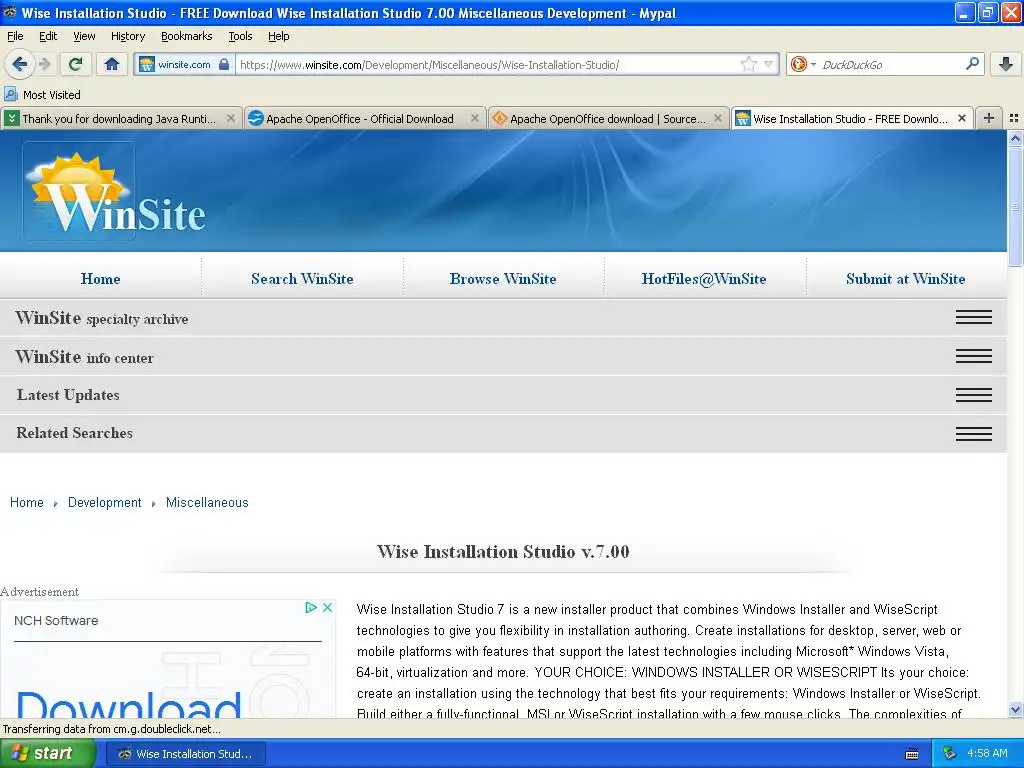
Task: Open the Bookmarks menu
Action: click(x=187, y=36)
